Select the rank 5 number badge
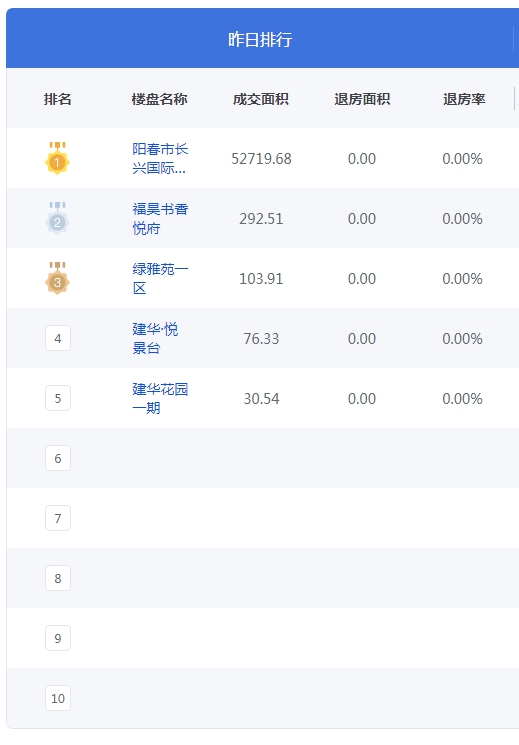The height and width of the screenshot is (745, 519). (58, 398)
